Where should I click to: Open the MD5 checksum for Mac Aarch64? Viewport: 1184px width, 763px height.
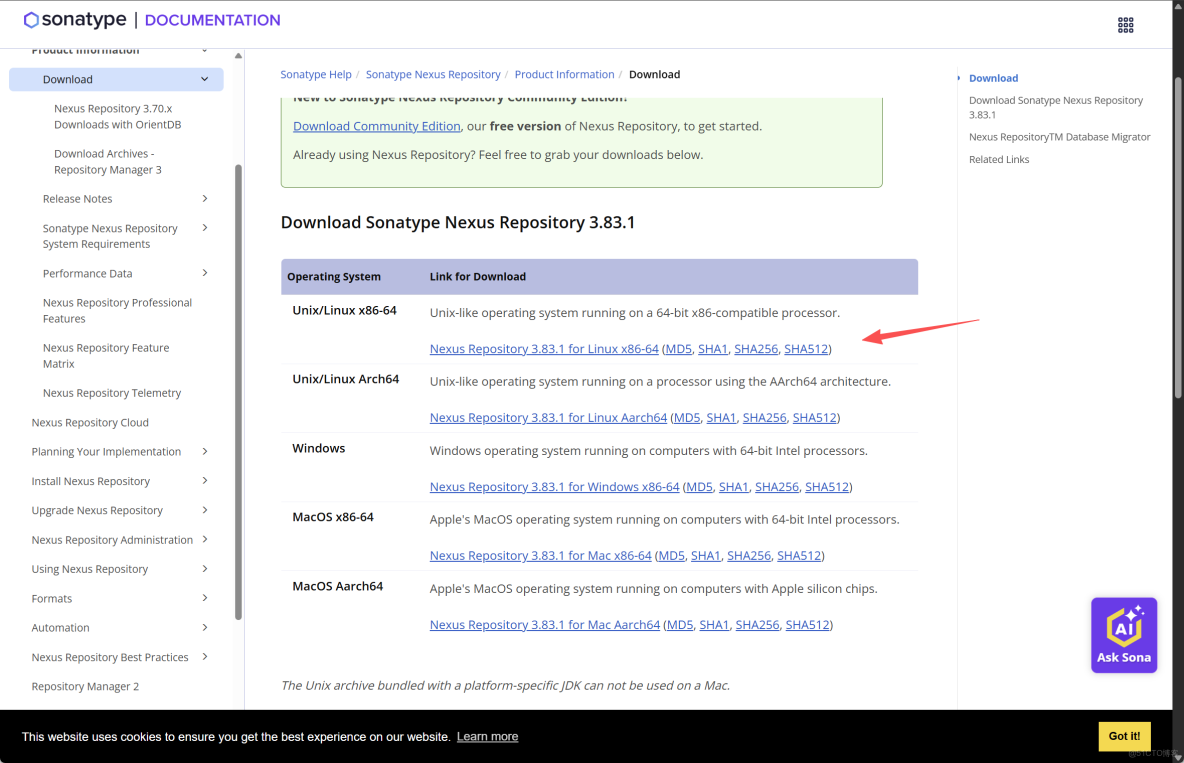pos(679,624)
